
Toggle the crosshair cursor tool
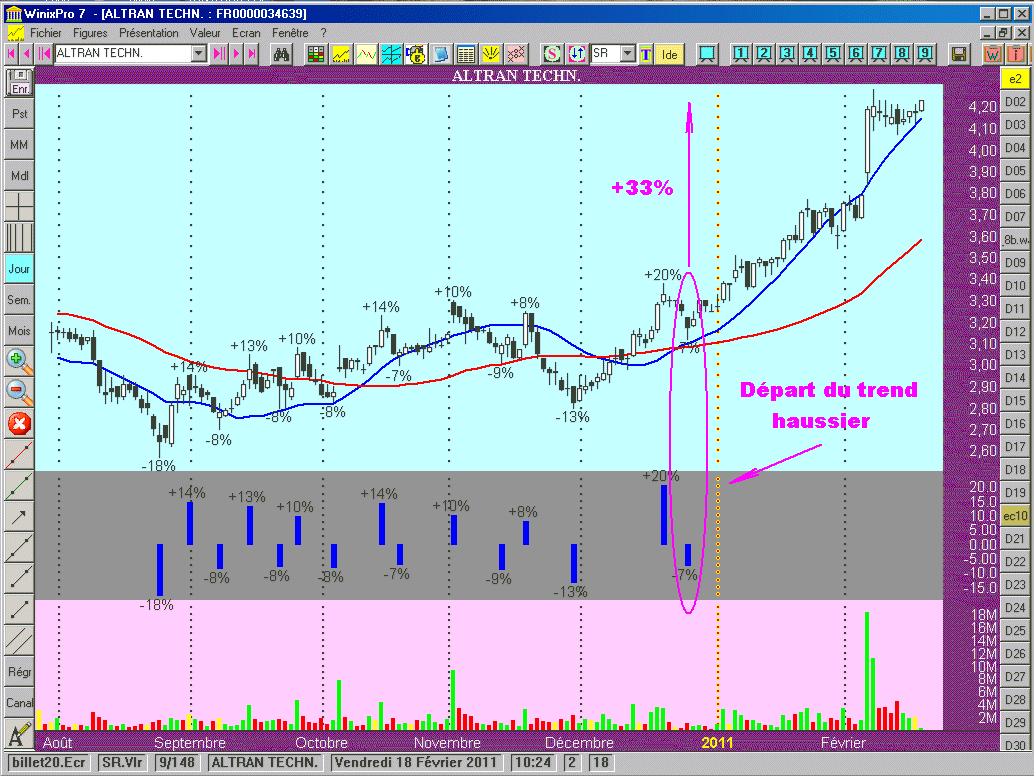click(x=18, y=206)
